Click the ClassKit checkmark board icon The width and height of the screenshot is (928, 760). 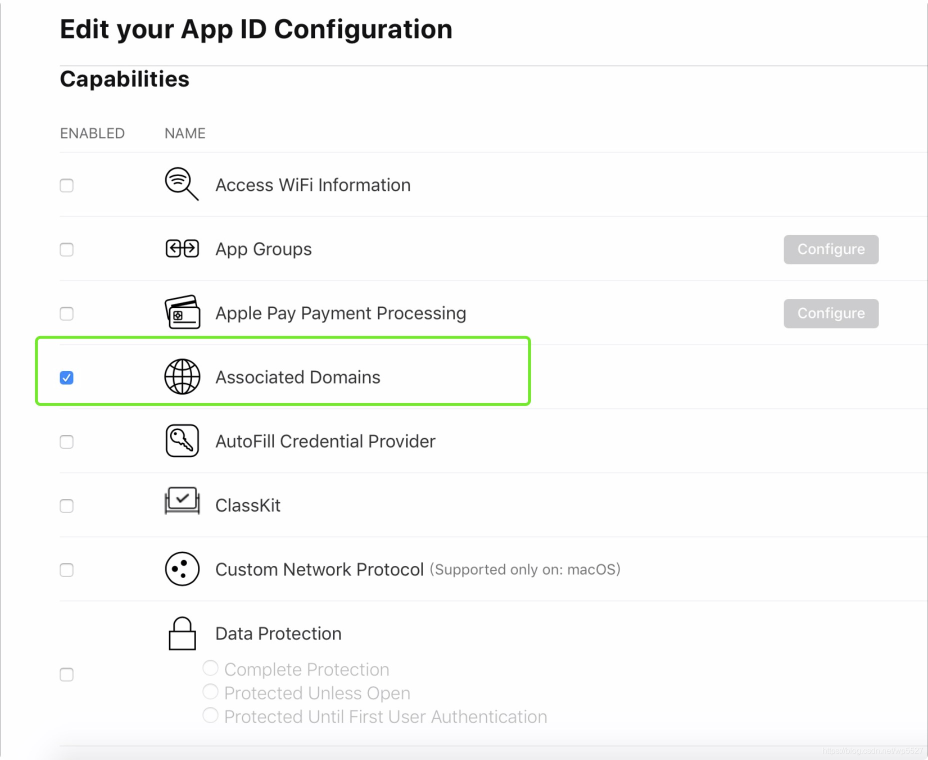pyautogui.click(x=182, y=501)
